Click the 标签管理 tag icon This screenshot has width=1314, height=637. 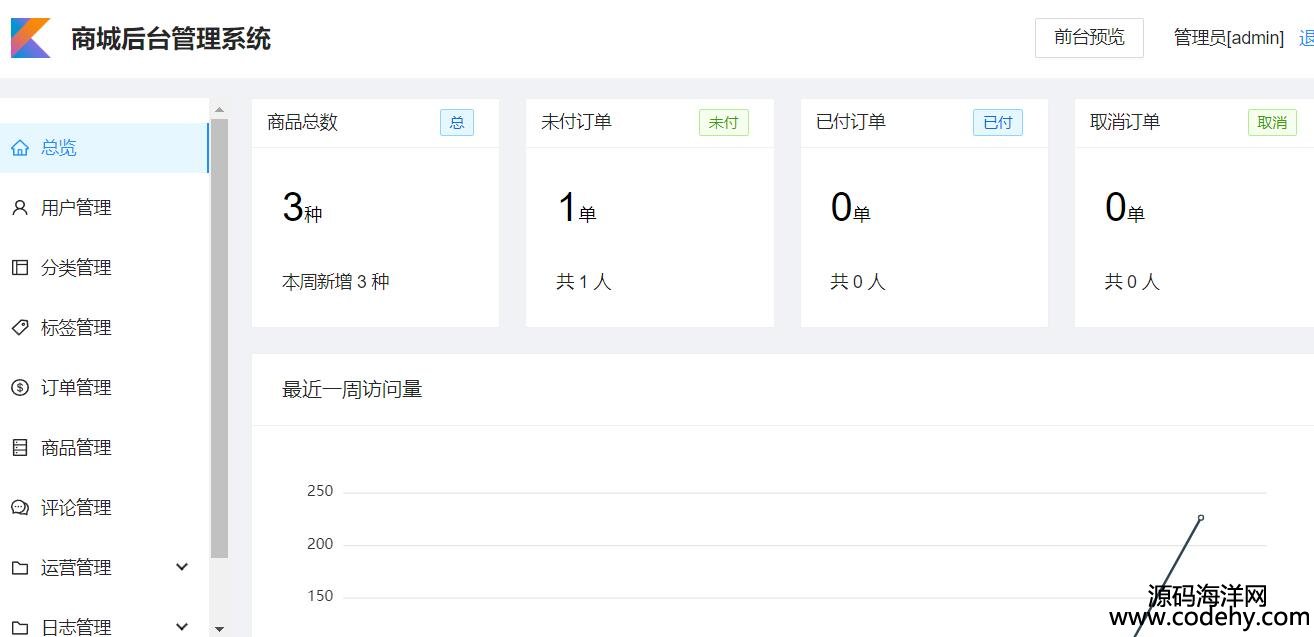(x=20, y=328)
